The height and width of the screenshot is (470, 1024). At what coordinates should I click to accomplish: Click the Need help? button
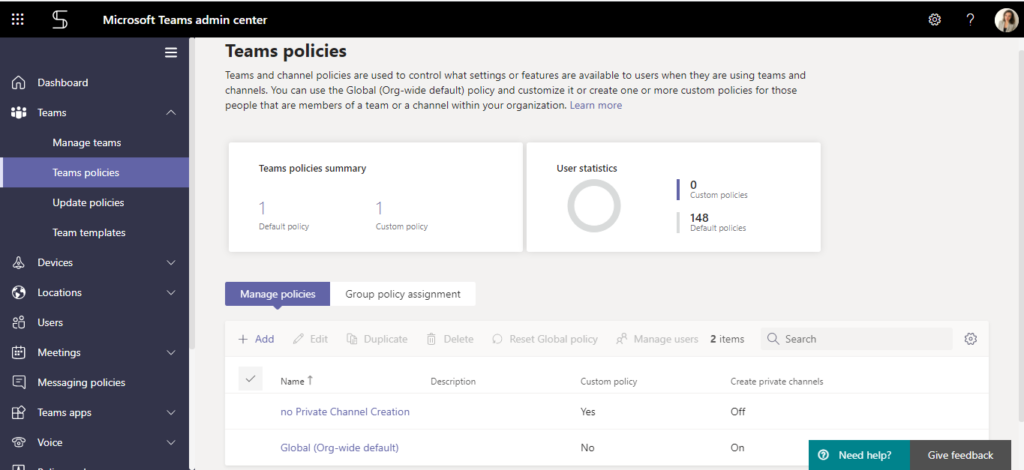tap(859, 455)
